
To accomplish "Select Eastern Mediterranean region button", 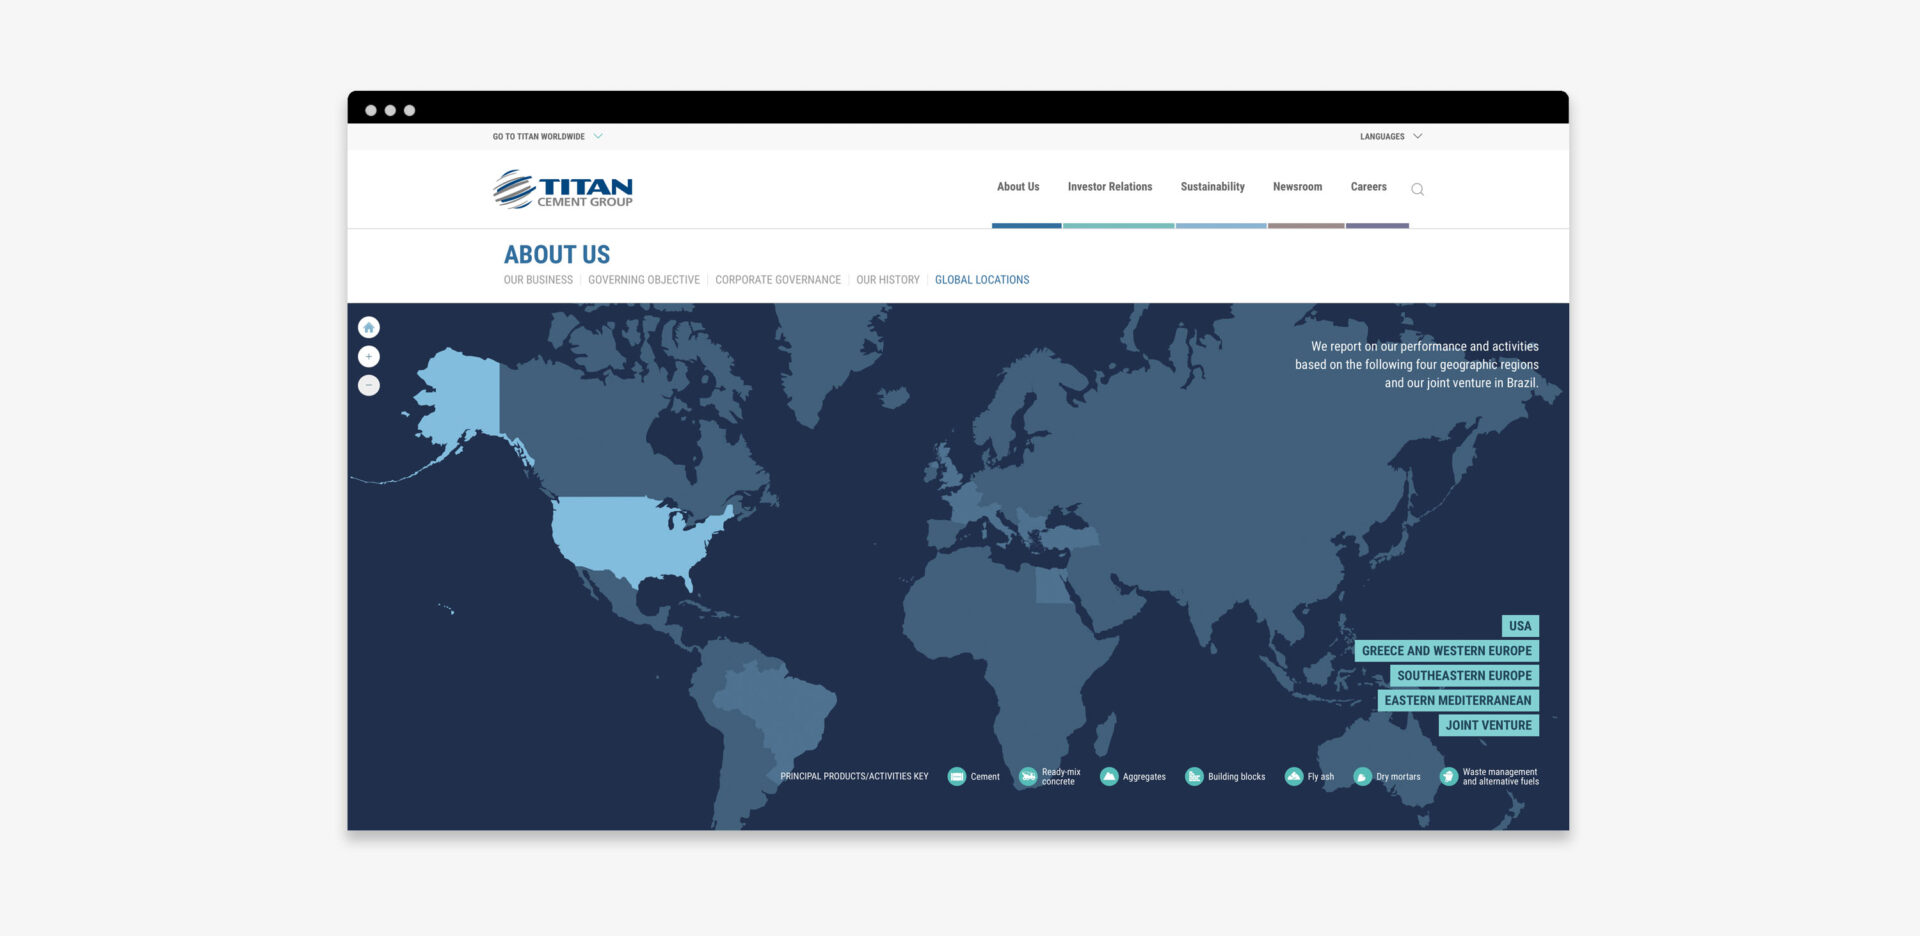I will 1458,701.
